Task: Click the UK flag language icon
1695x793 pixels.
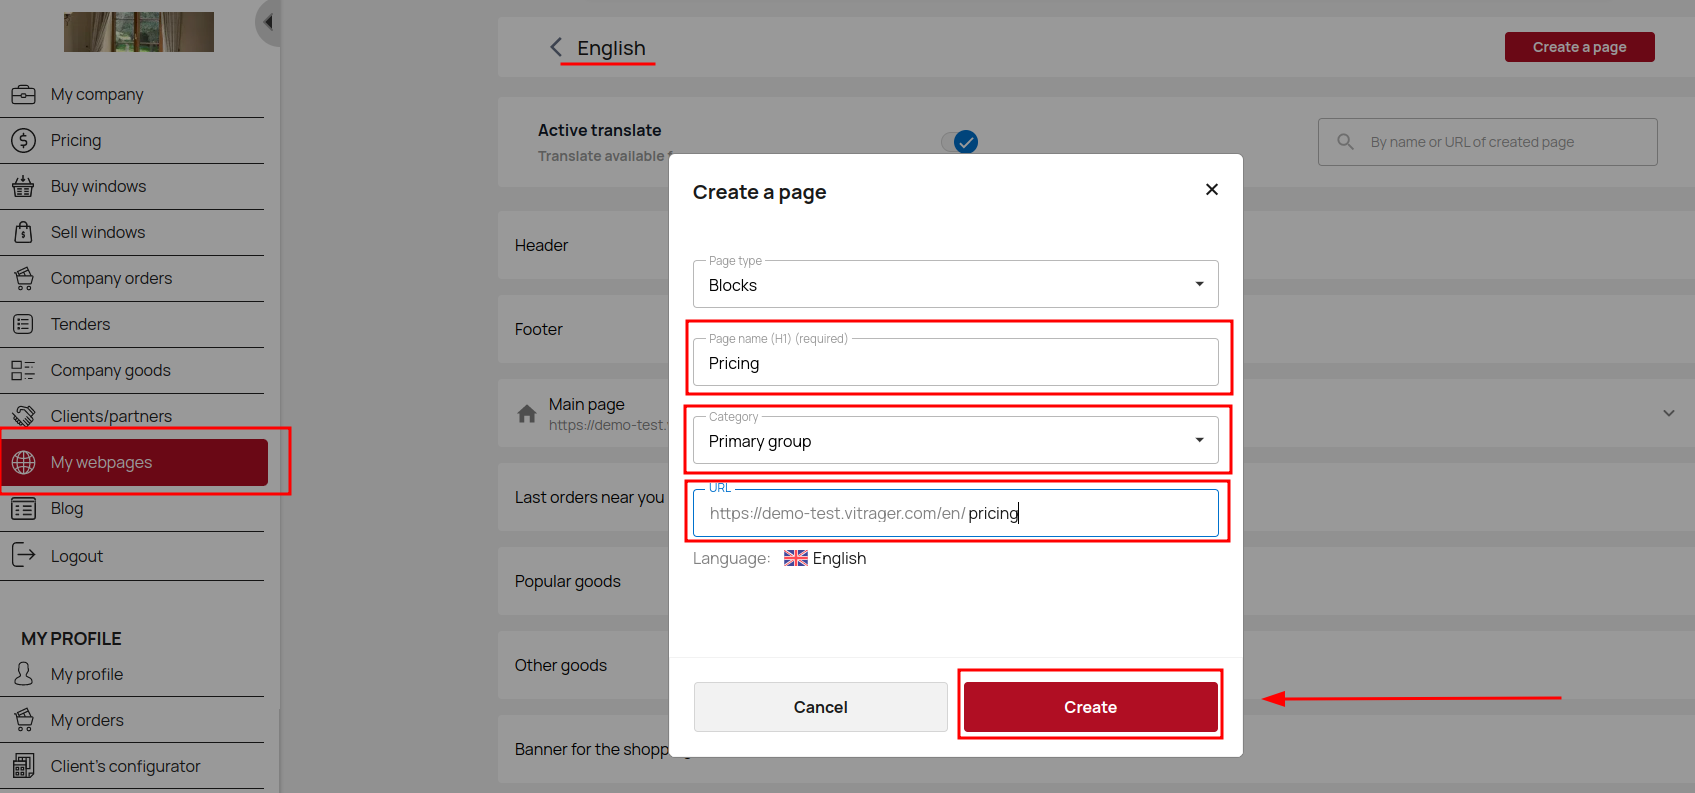Action: point(796,558)
